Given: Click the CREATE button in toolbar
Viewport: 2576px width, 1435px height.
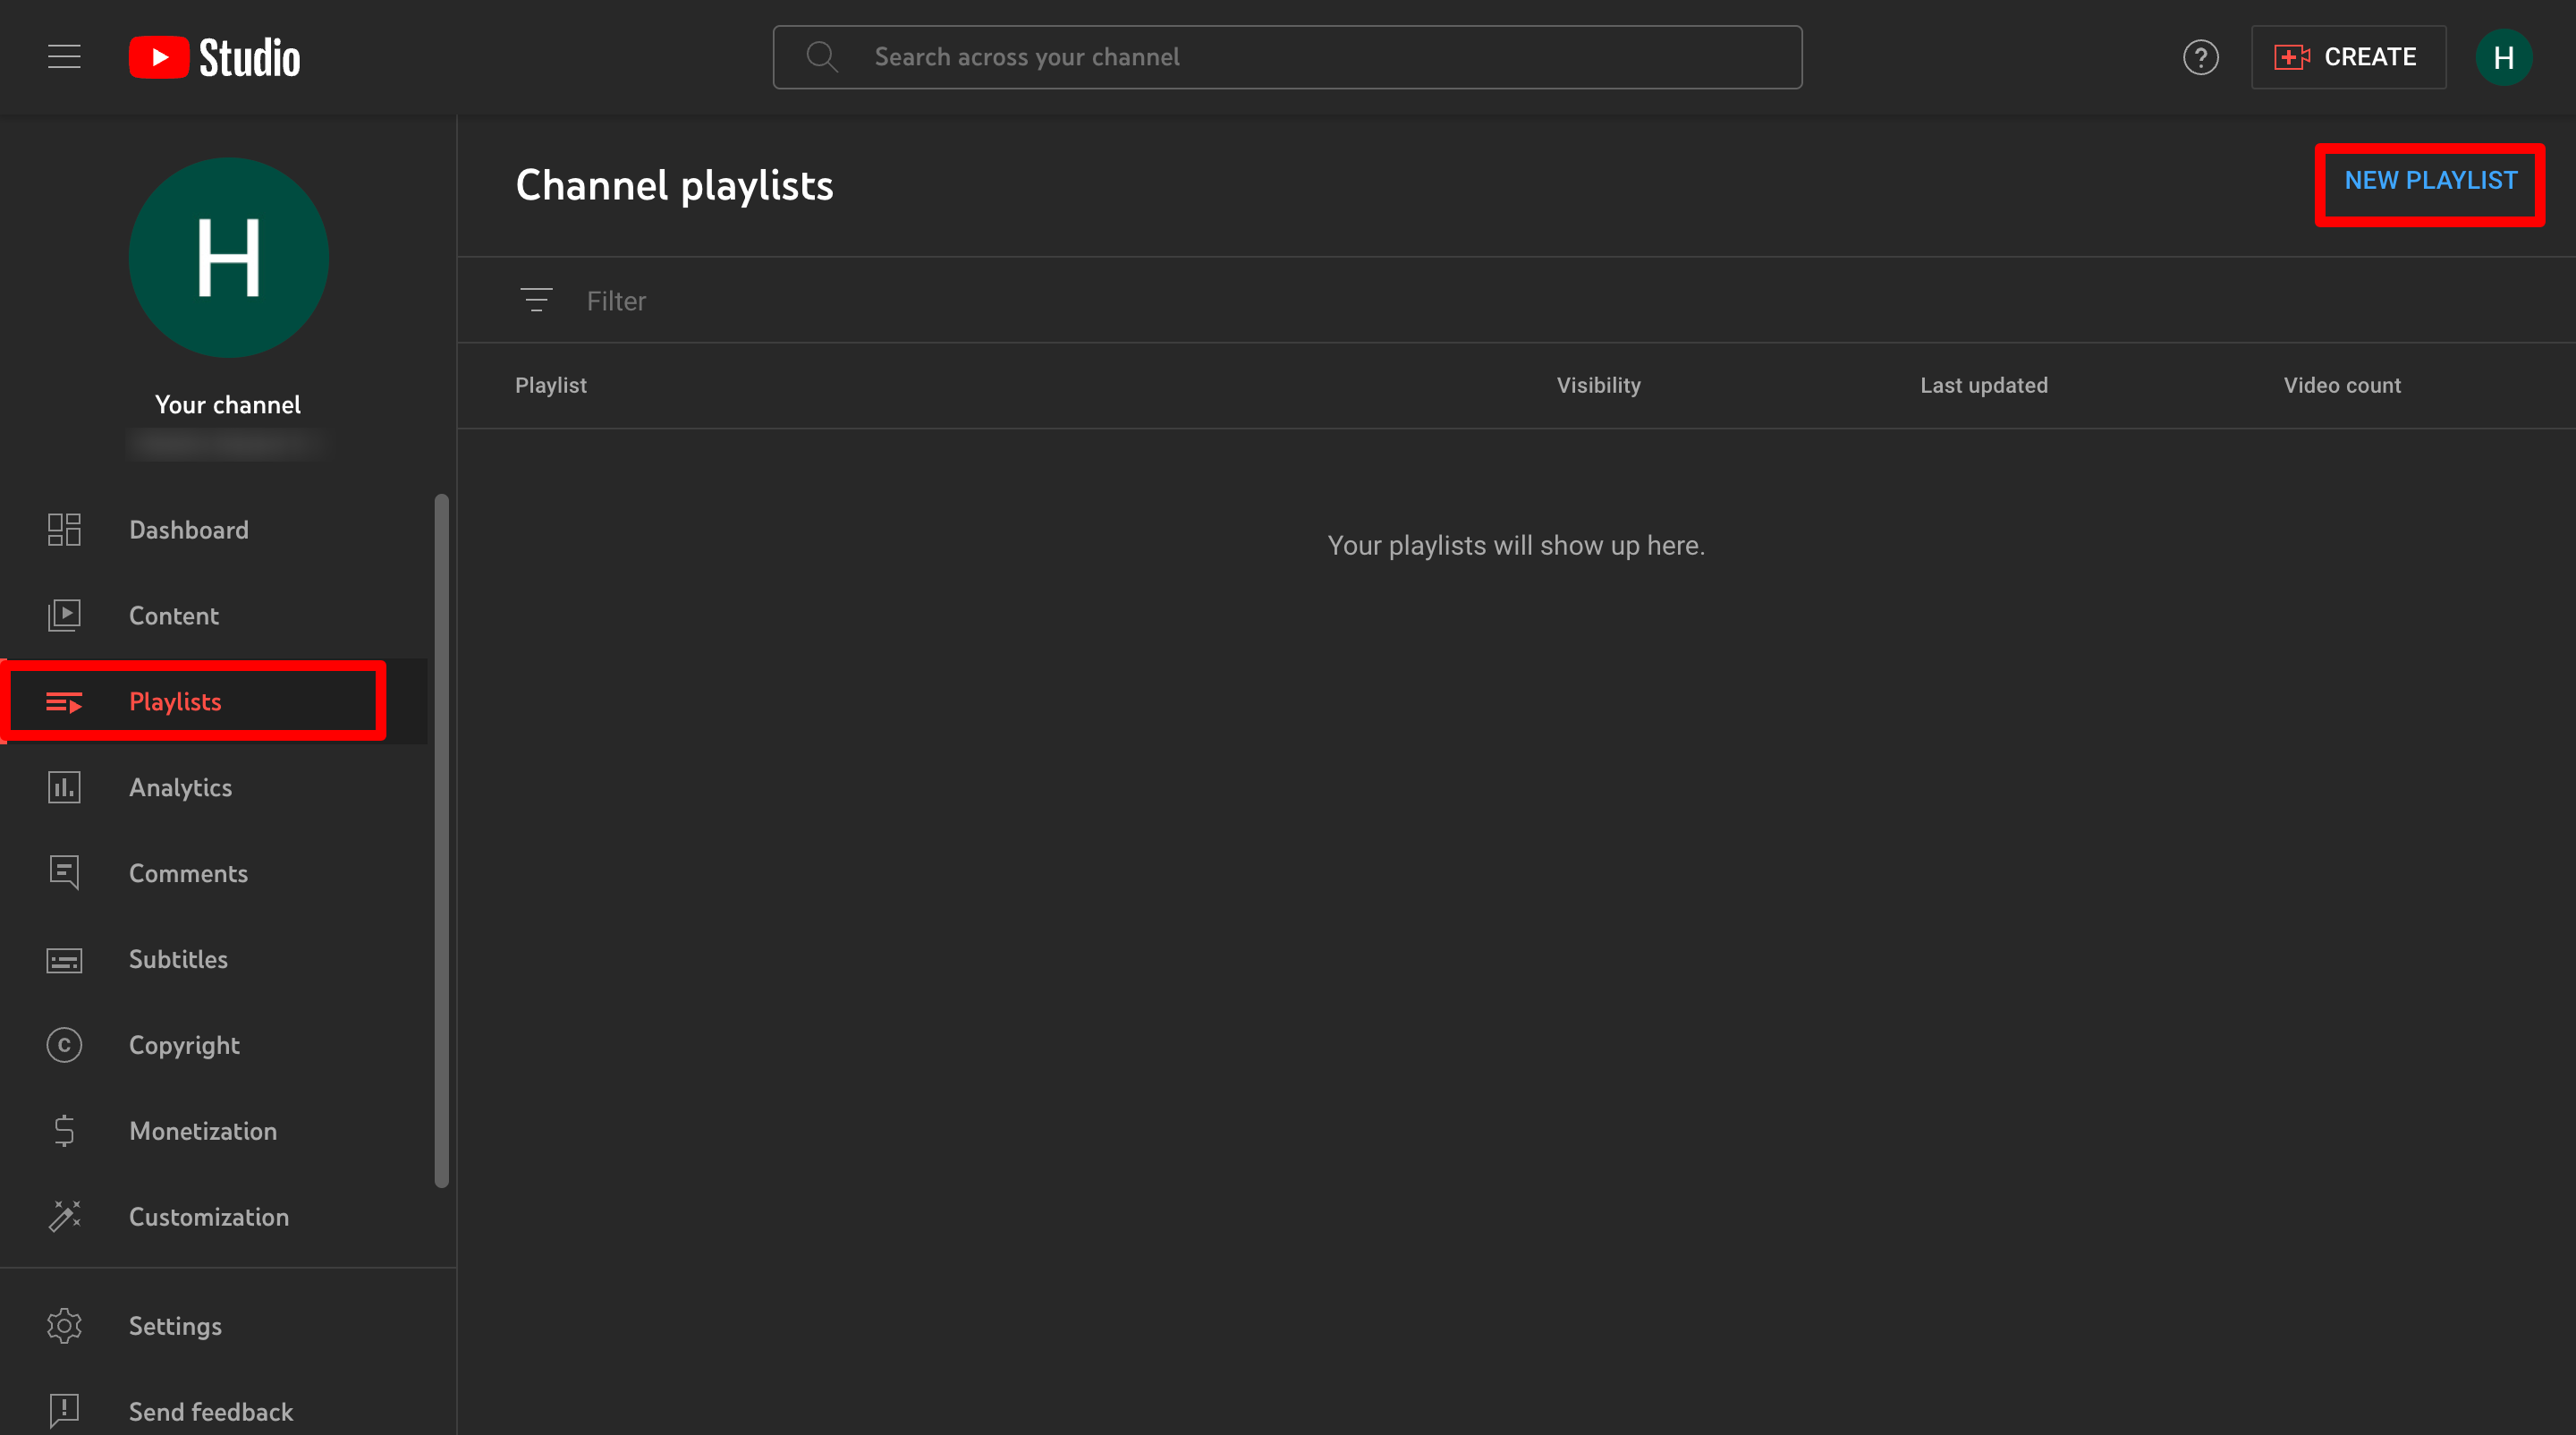Looking at the screenshot, I should click(2346, 56).
